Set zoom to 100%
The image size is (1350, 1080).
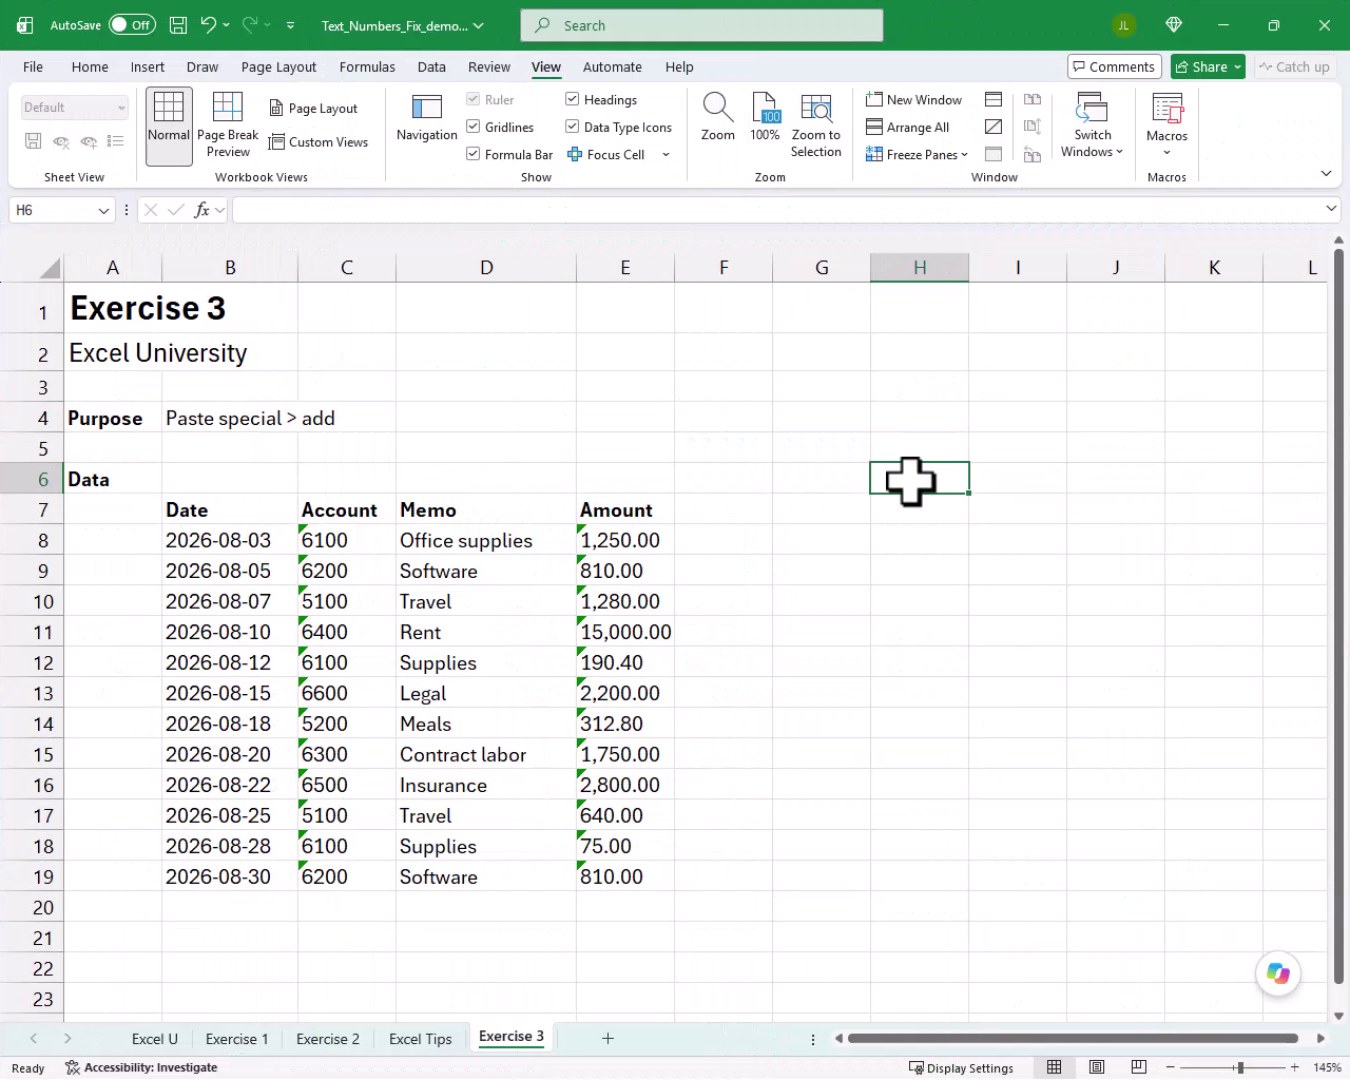(765, 117)
